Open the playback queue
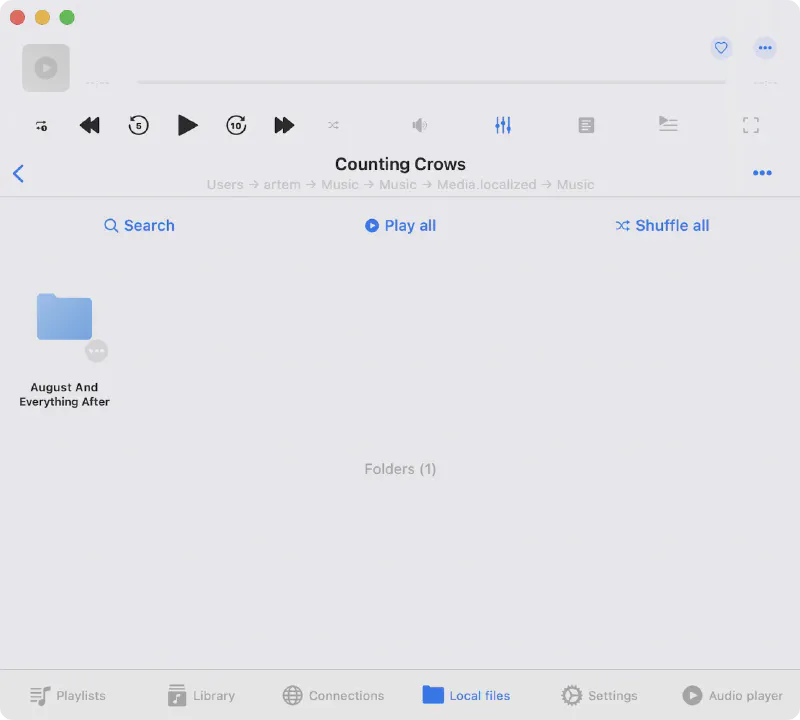Viewport: 800px width, 720px height. 668,124
